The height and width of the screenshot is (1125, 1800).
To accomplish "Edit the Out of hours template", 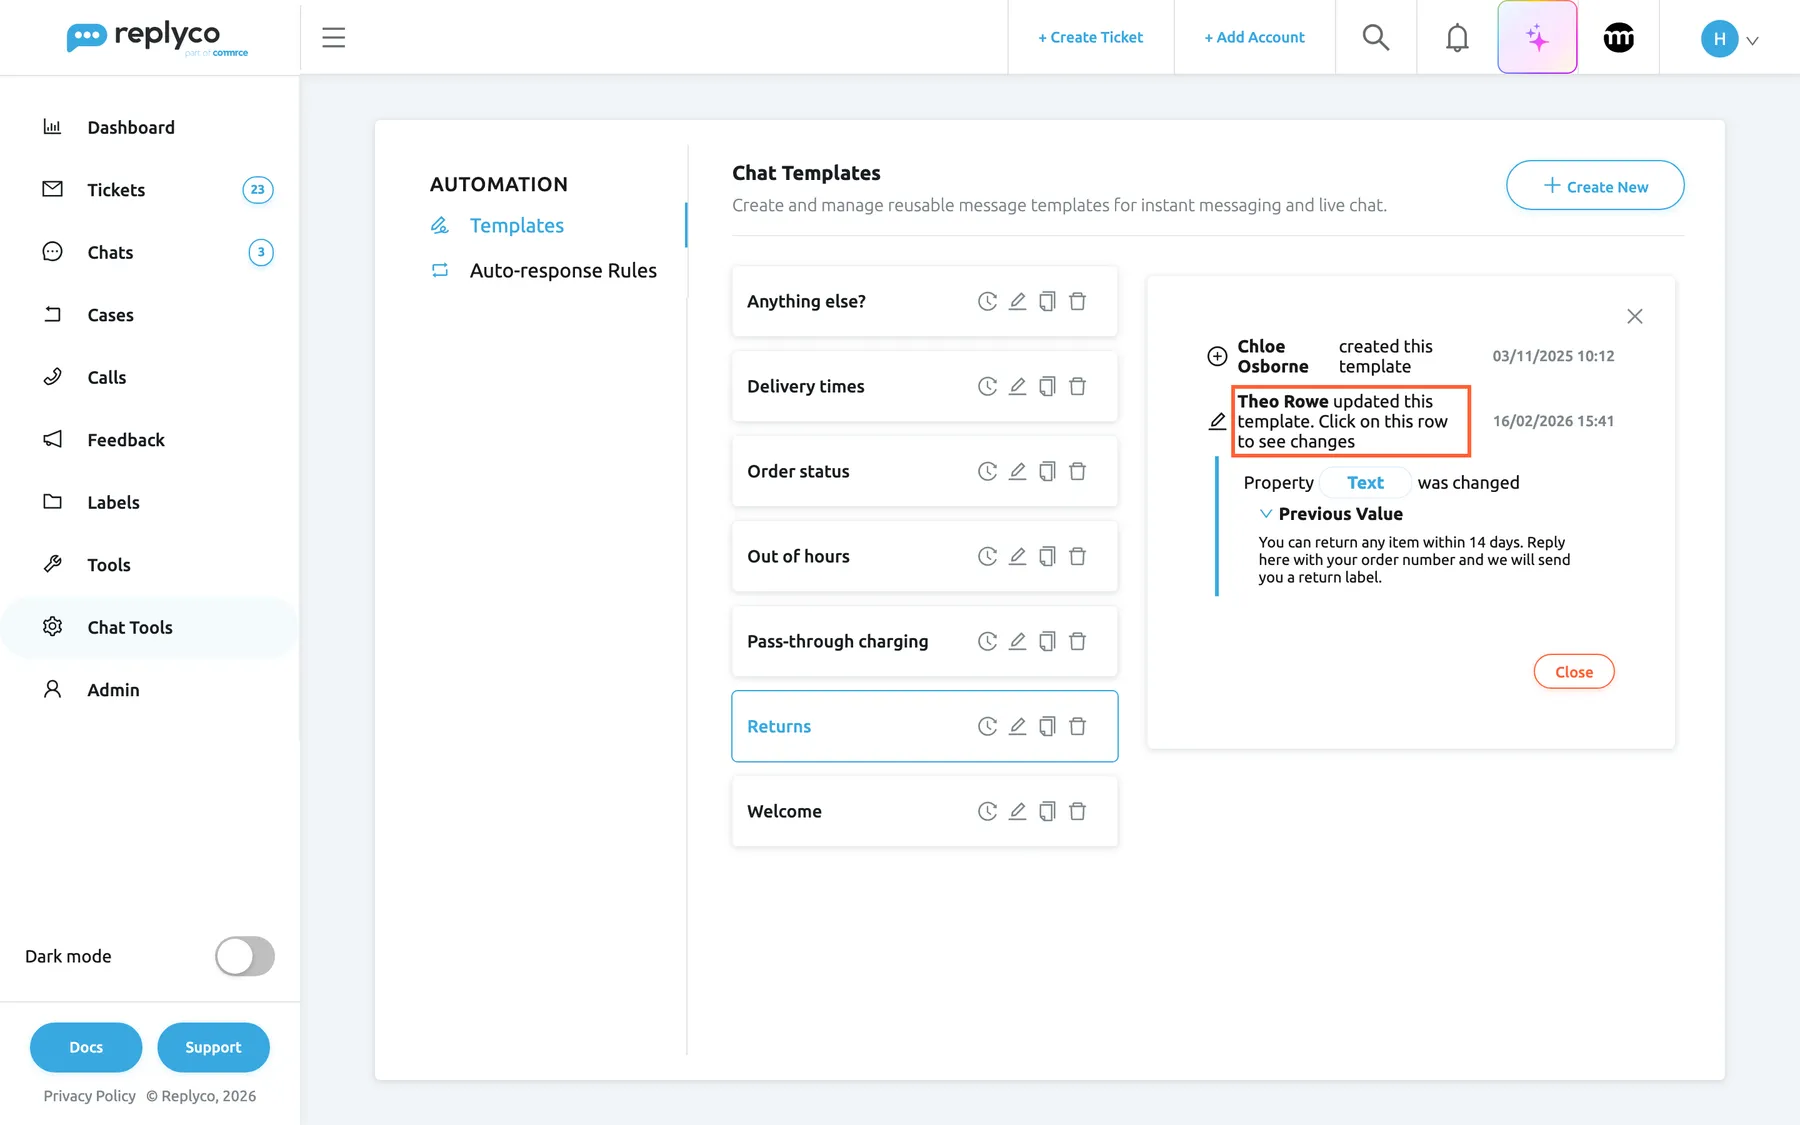I will point(1017,556).
